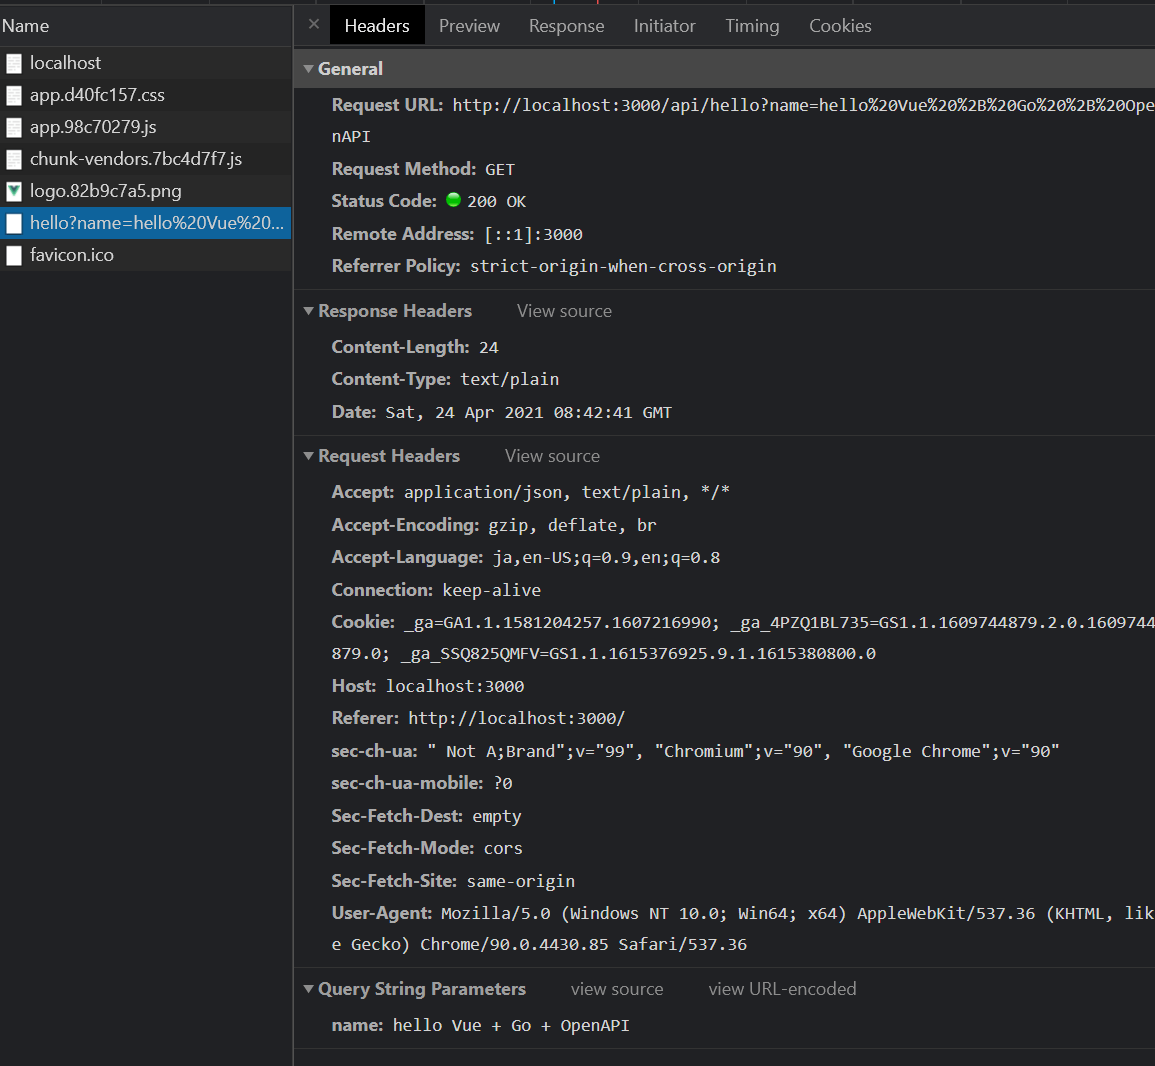Click the Vue logo thumbnail icon for logo.82b9c7a5.png
The width and height of the screenshot is (1155, 1066).
click(14, 192)
